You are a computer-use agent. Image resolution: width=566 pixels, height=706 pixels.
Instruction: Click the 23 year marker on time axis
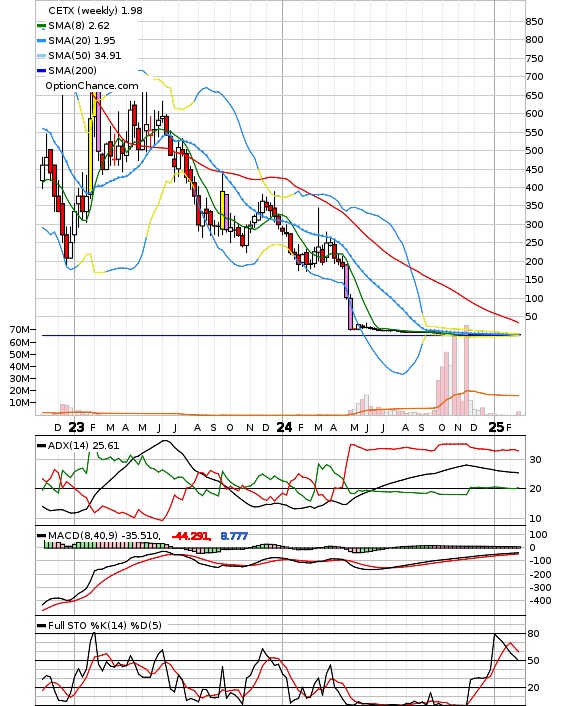pos(77,427)
